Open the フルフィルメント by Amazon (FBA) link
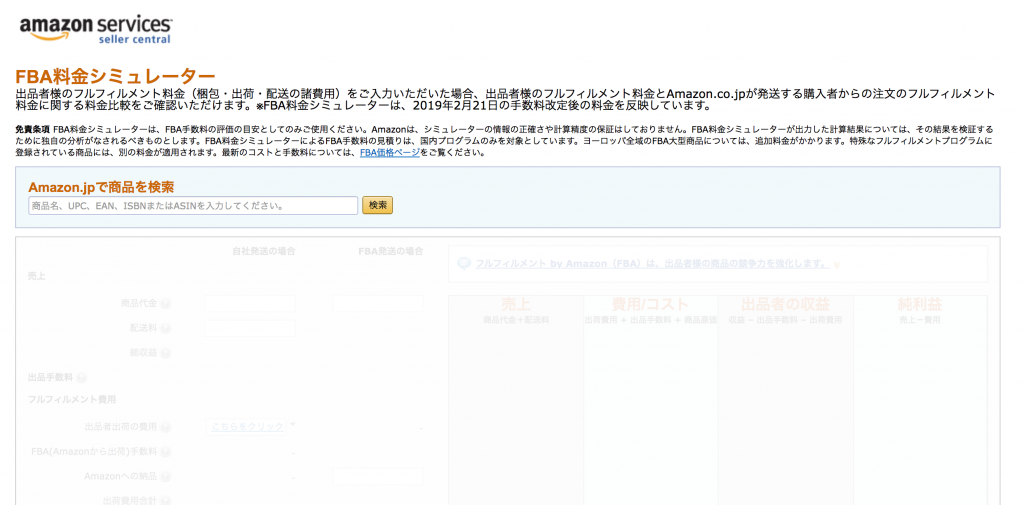Image resolution: width=1024 pixels, height=505 pixels. [652, 264]
